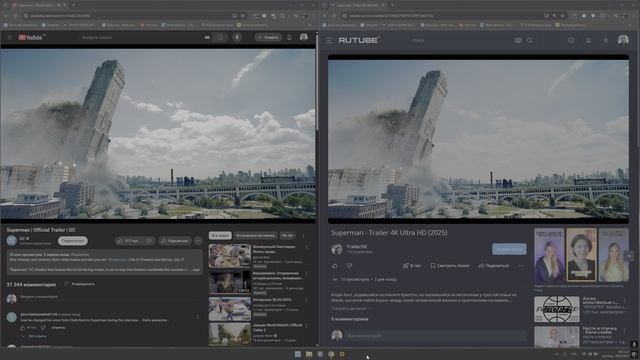Screen dimensions: 640x360
Task: Open YouTube notifications bell
Action: pyautogui.click(x=289, y=37)
